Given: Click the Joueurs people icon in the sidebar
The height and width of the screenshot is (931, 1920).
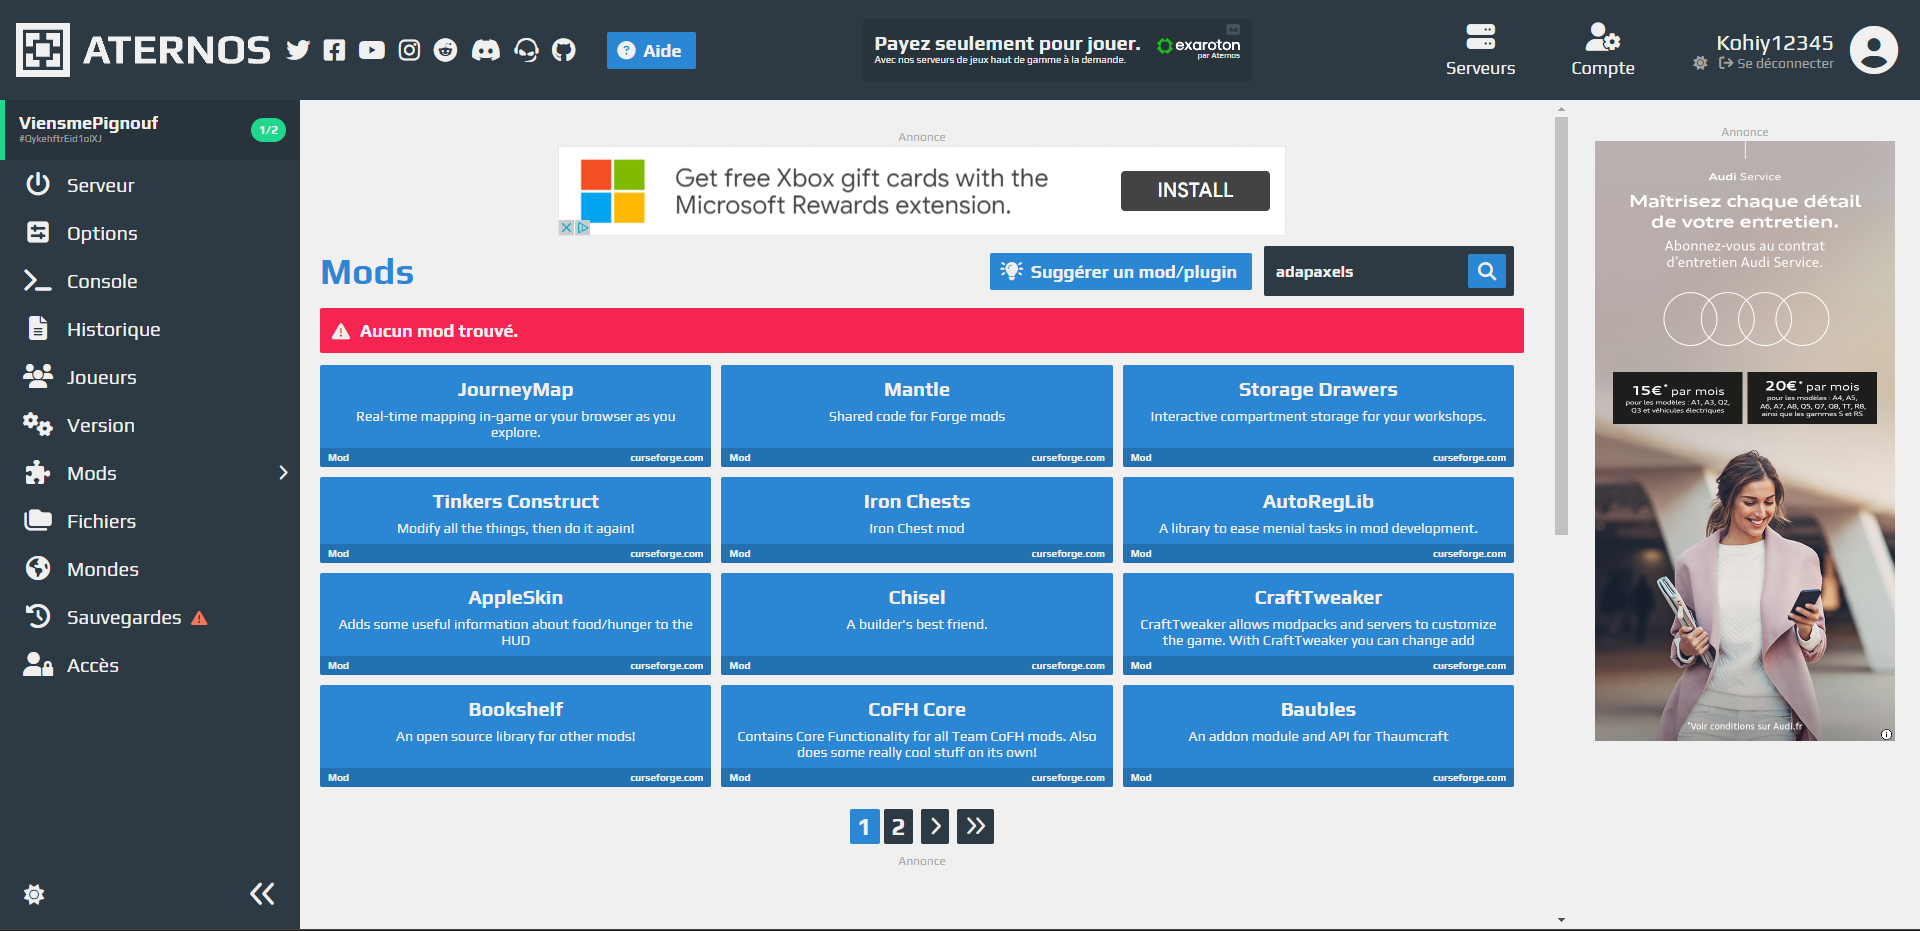Looking at the screenshot, I should tap(38, 376).
